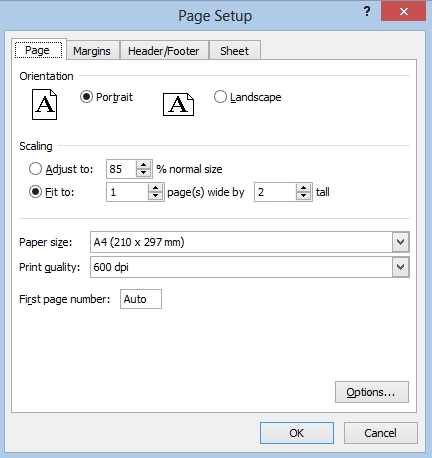Decrease the Adjust to percentage value
Screen dimensions: 432x458
[x=144, y=173]
